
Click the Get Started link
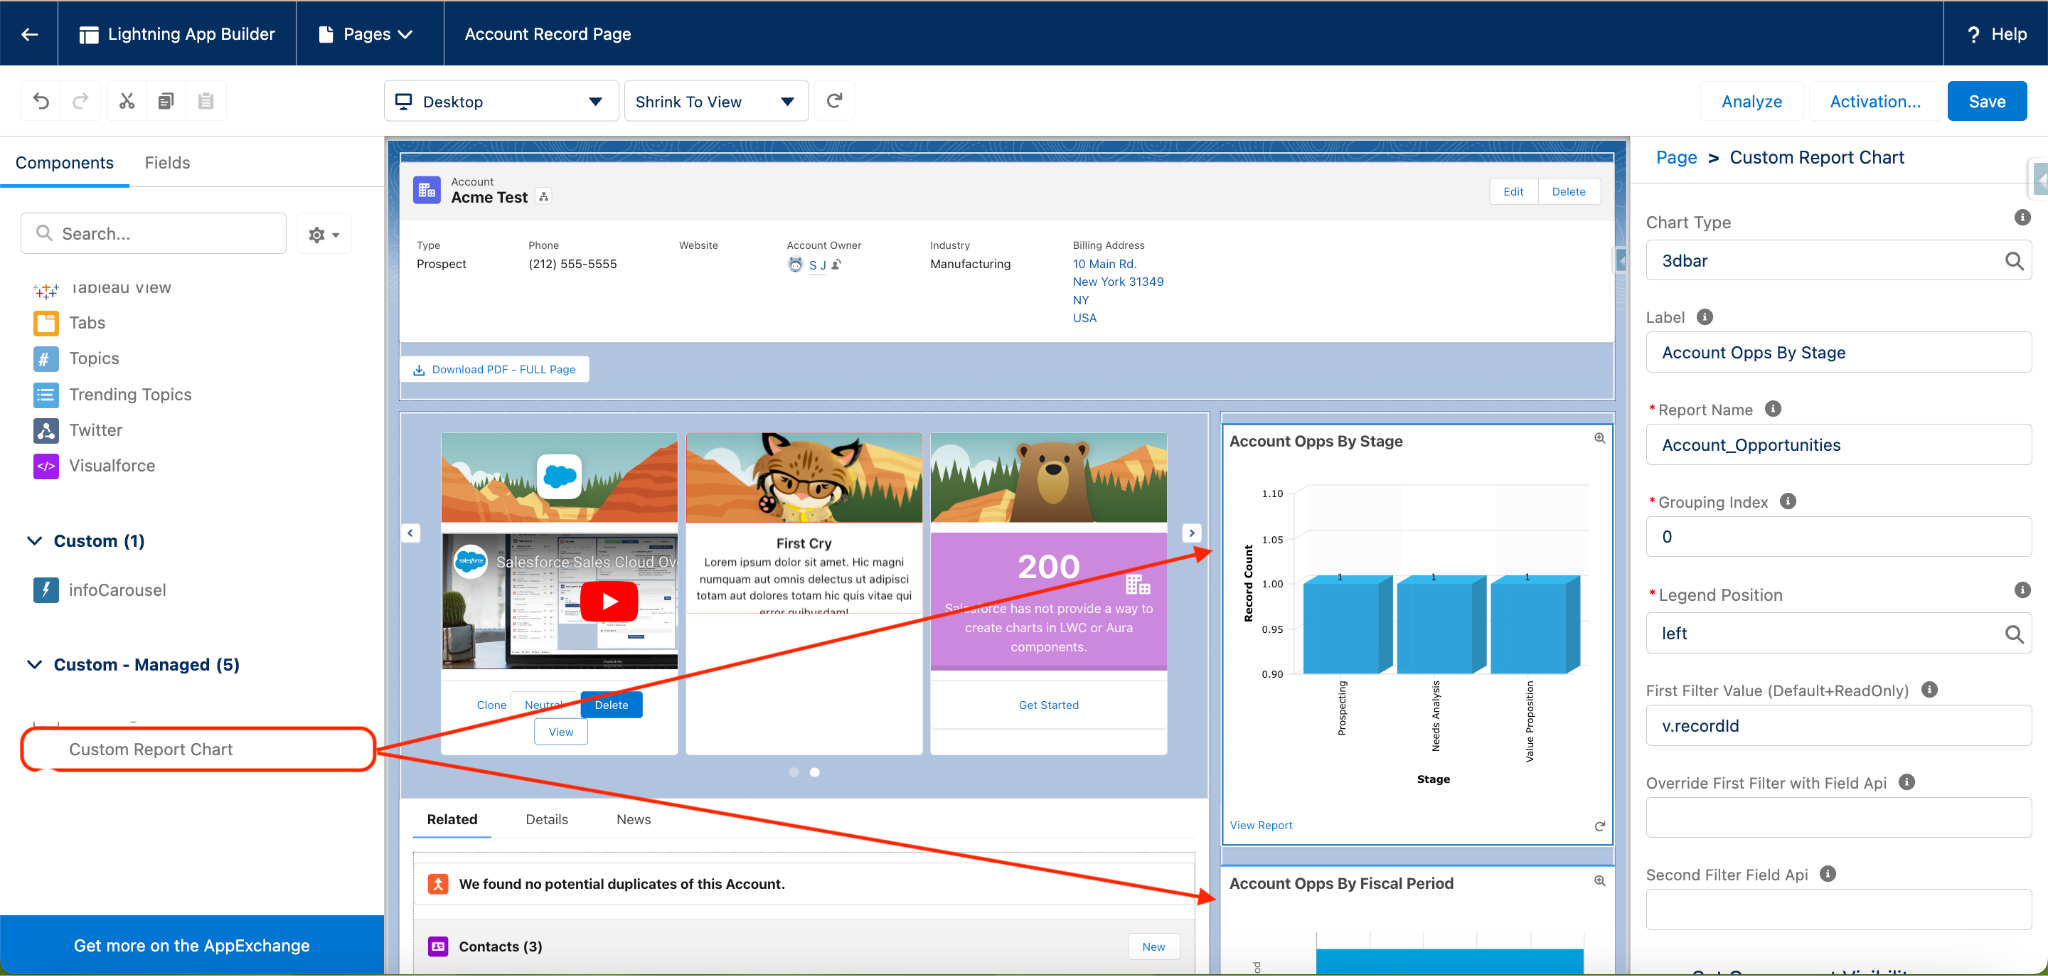coord(1049,705)
